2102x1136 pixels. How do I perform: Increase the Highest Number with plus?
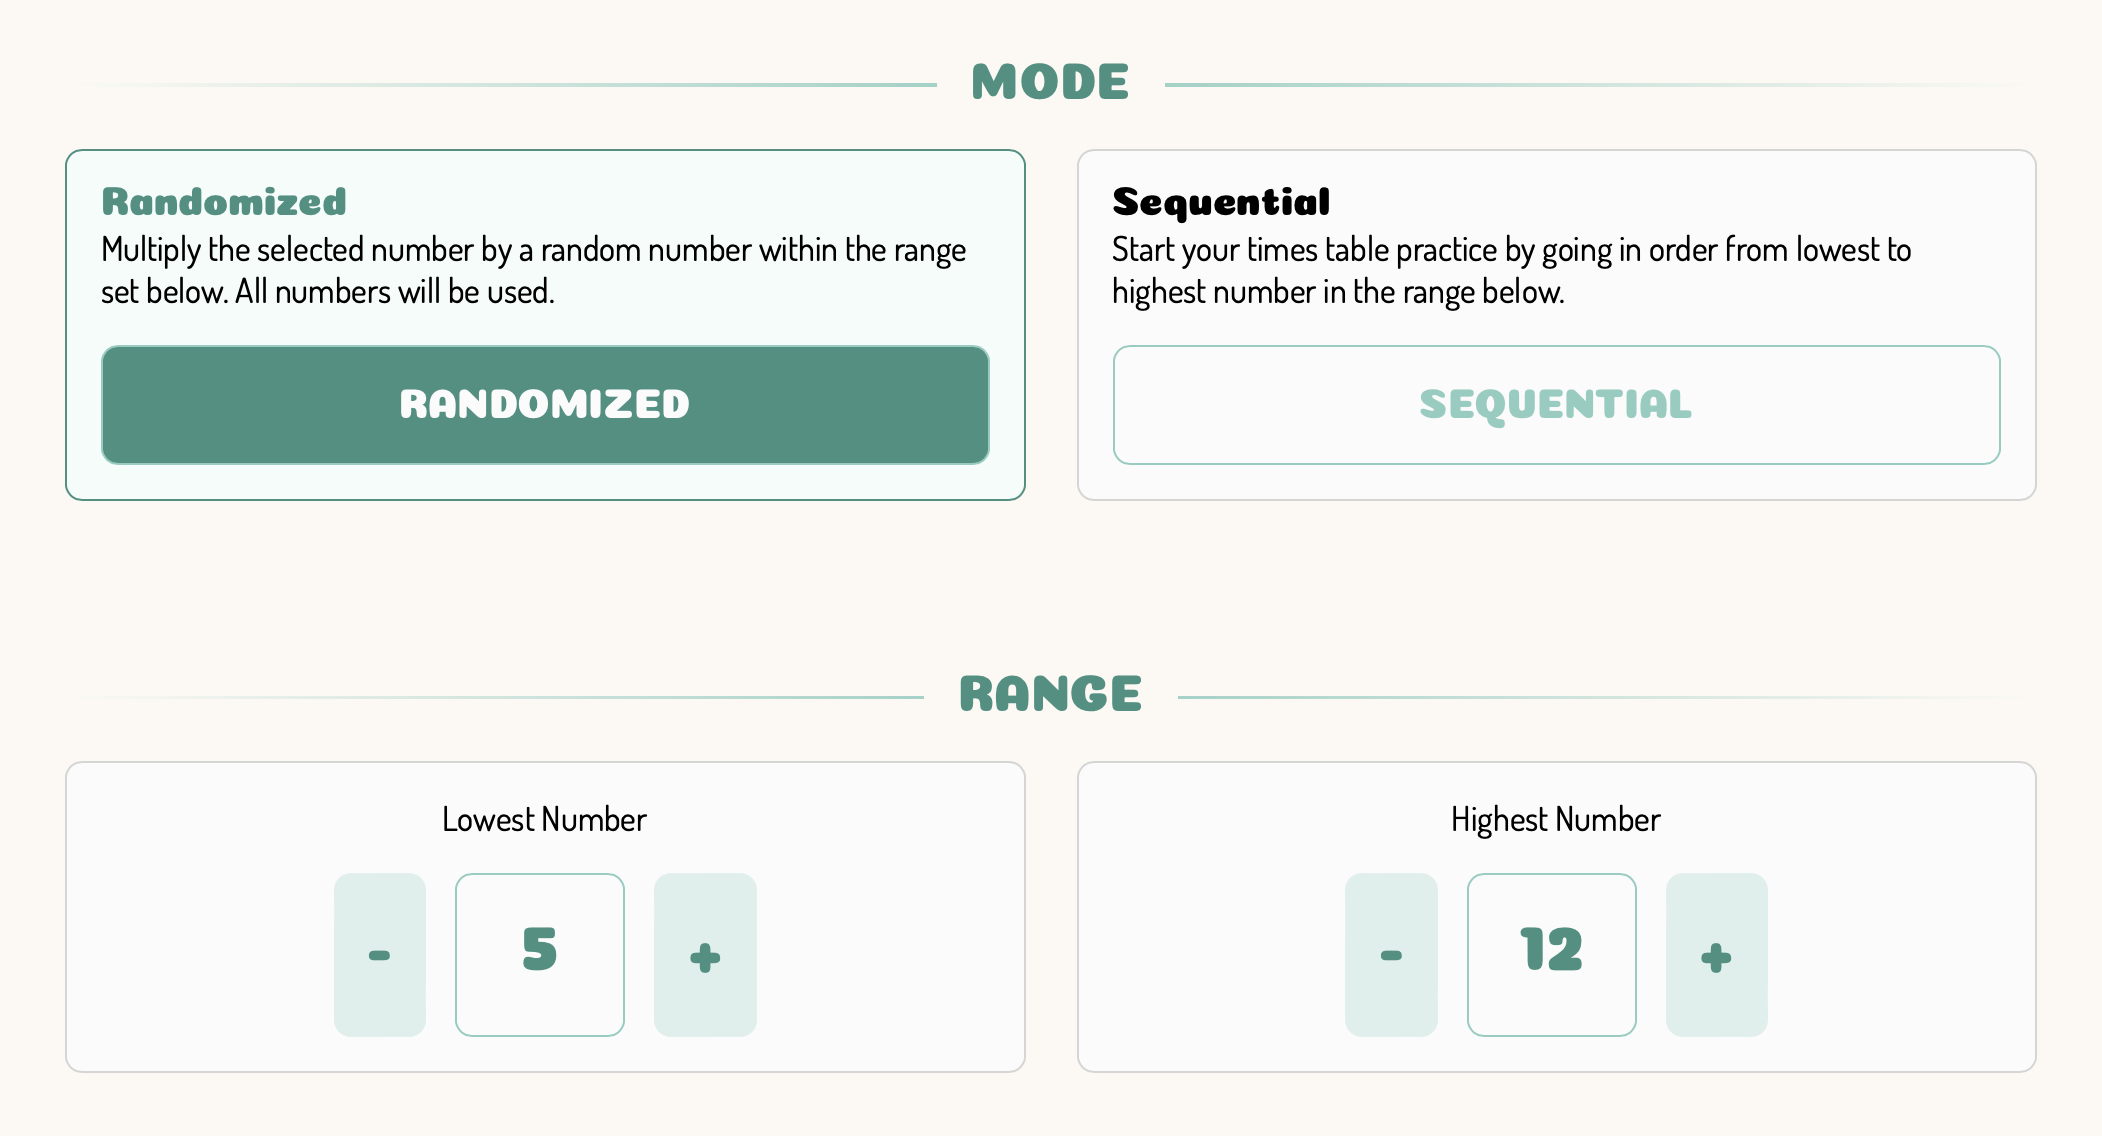1717,955
